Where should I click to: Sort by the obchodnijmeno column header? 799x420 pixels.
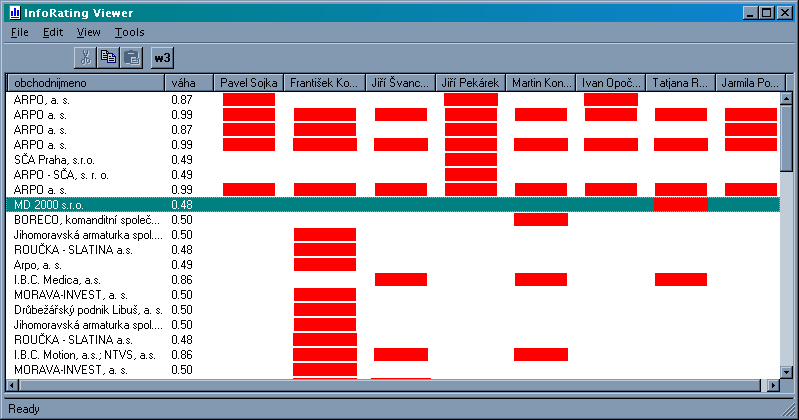pos(85,83)
